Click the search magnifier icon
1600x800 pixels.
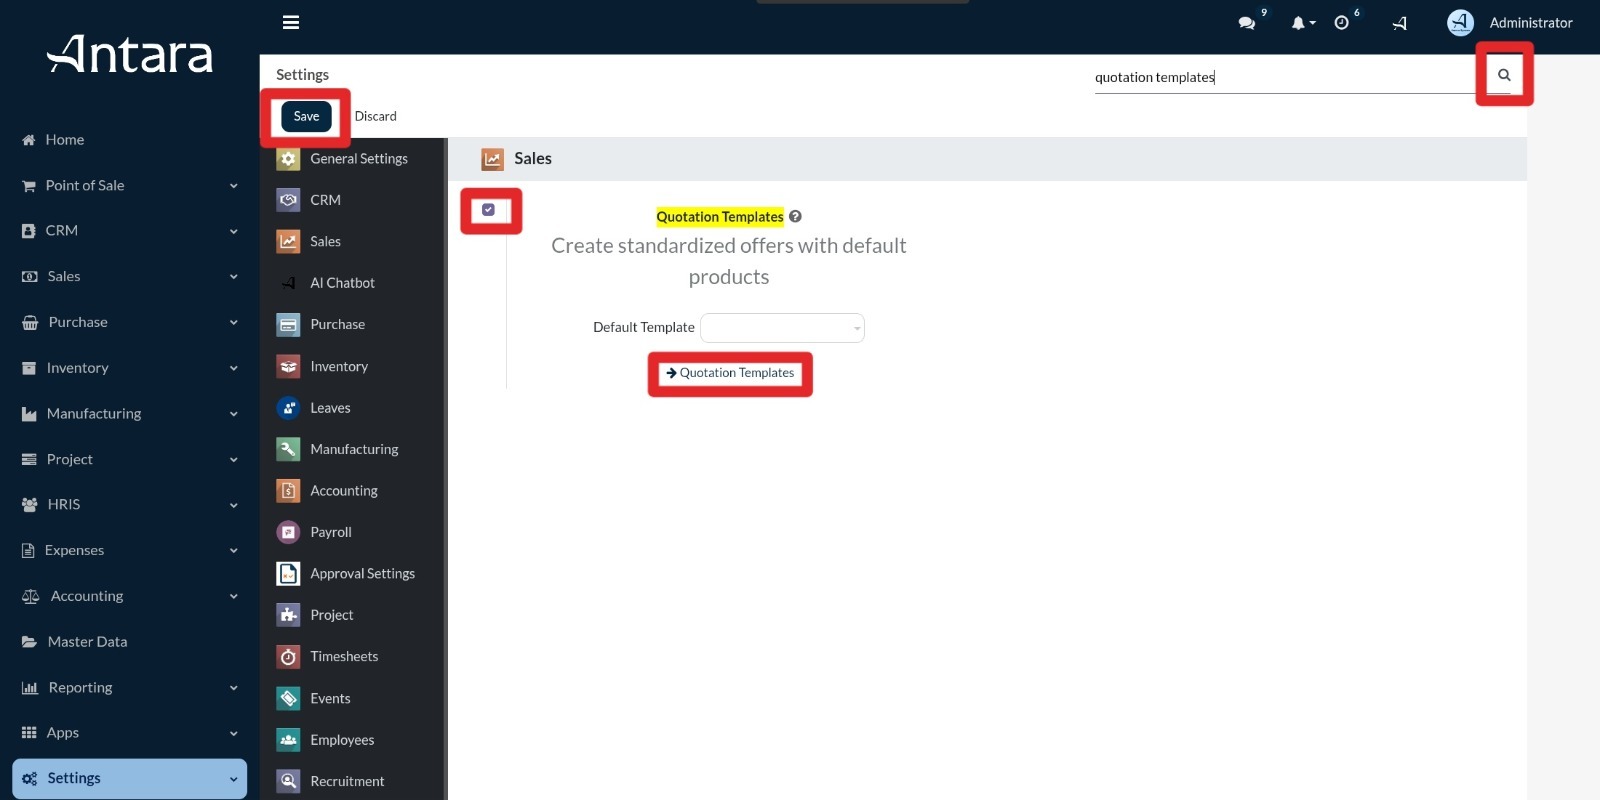point(1504,74)
